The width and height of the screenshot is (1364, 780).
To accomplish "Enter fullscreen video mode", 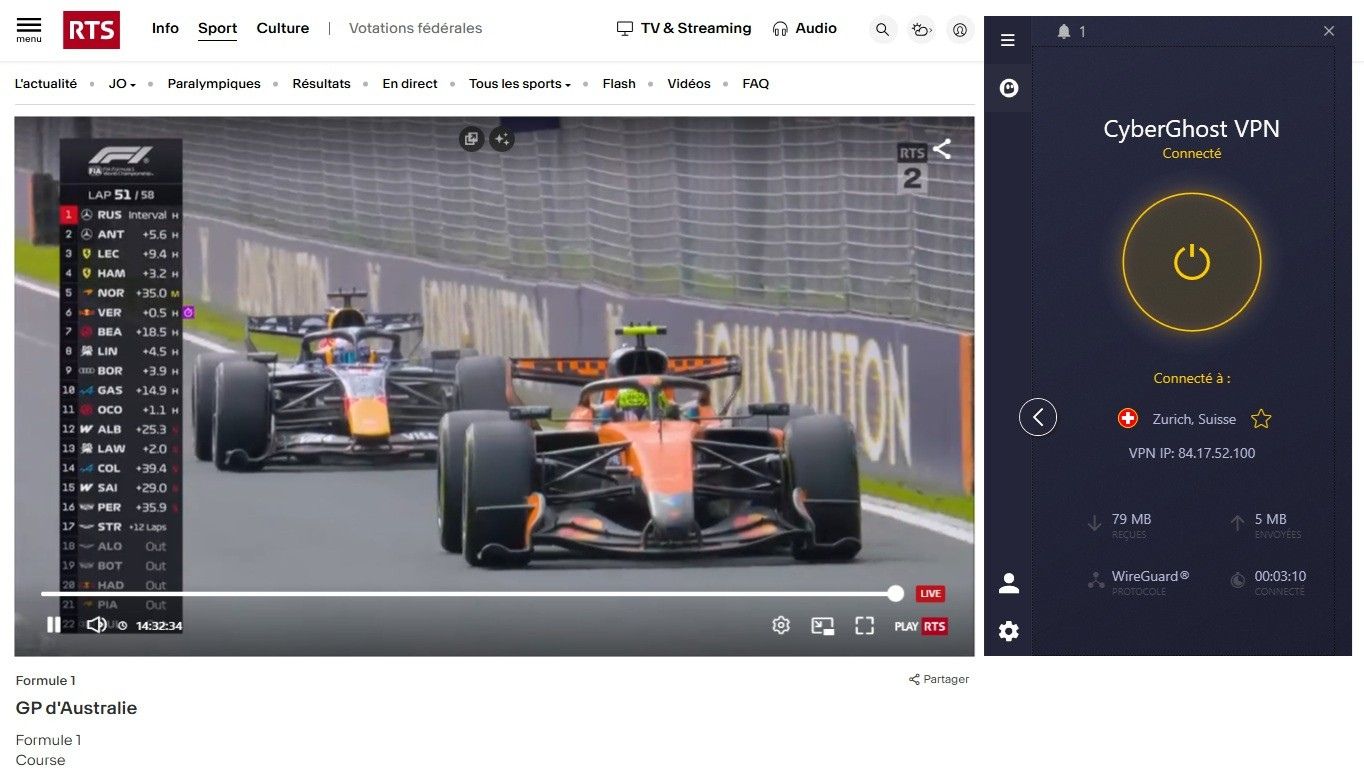I will (x=864, y=626).
